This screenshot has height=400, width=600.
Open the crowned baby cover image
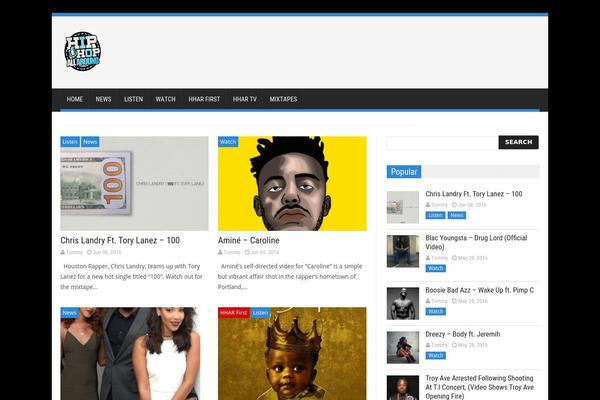point(292,354)
